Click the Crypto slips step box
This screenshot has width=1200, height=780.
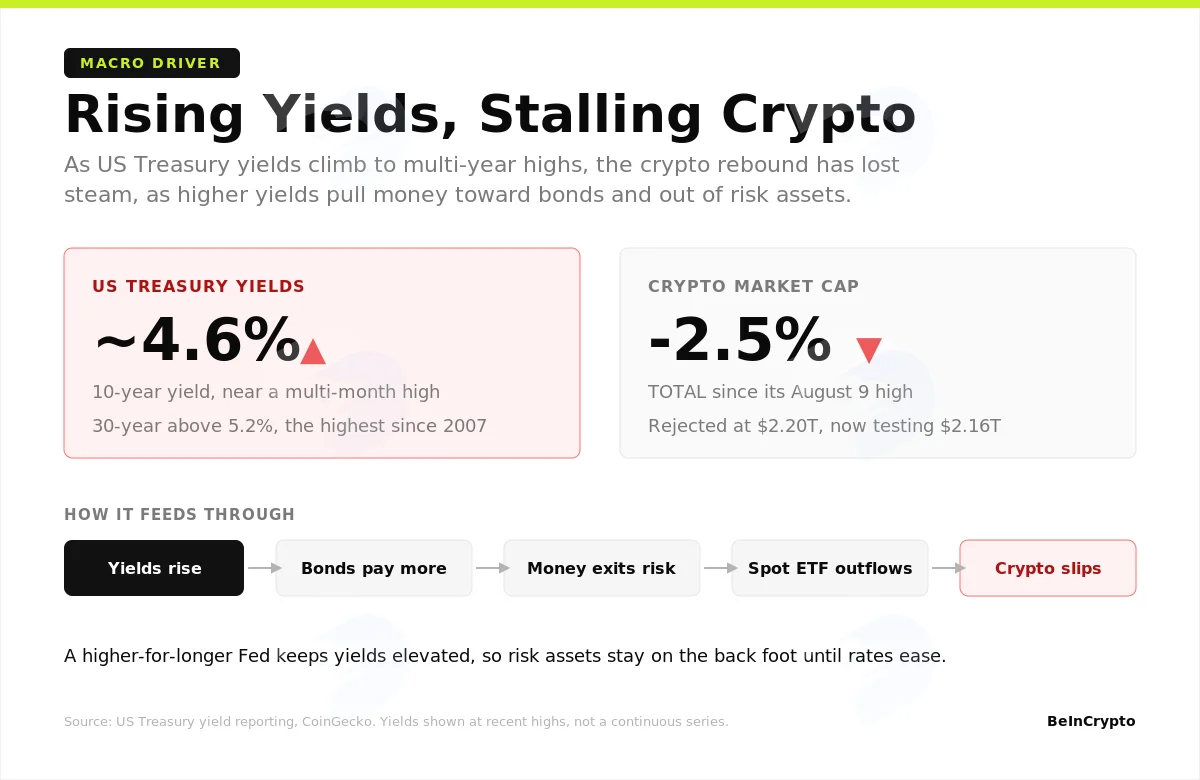click(x=1048, y=568)
